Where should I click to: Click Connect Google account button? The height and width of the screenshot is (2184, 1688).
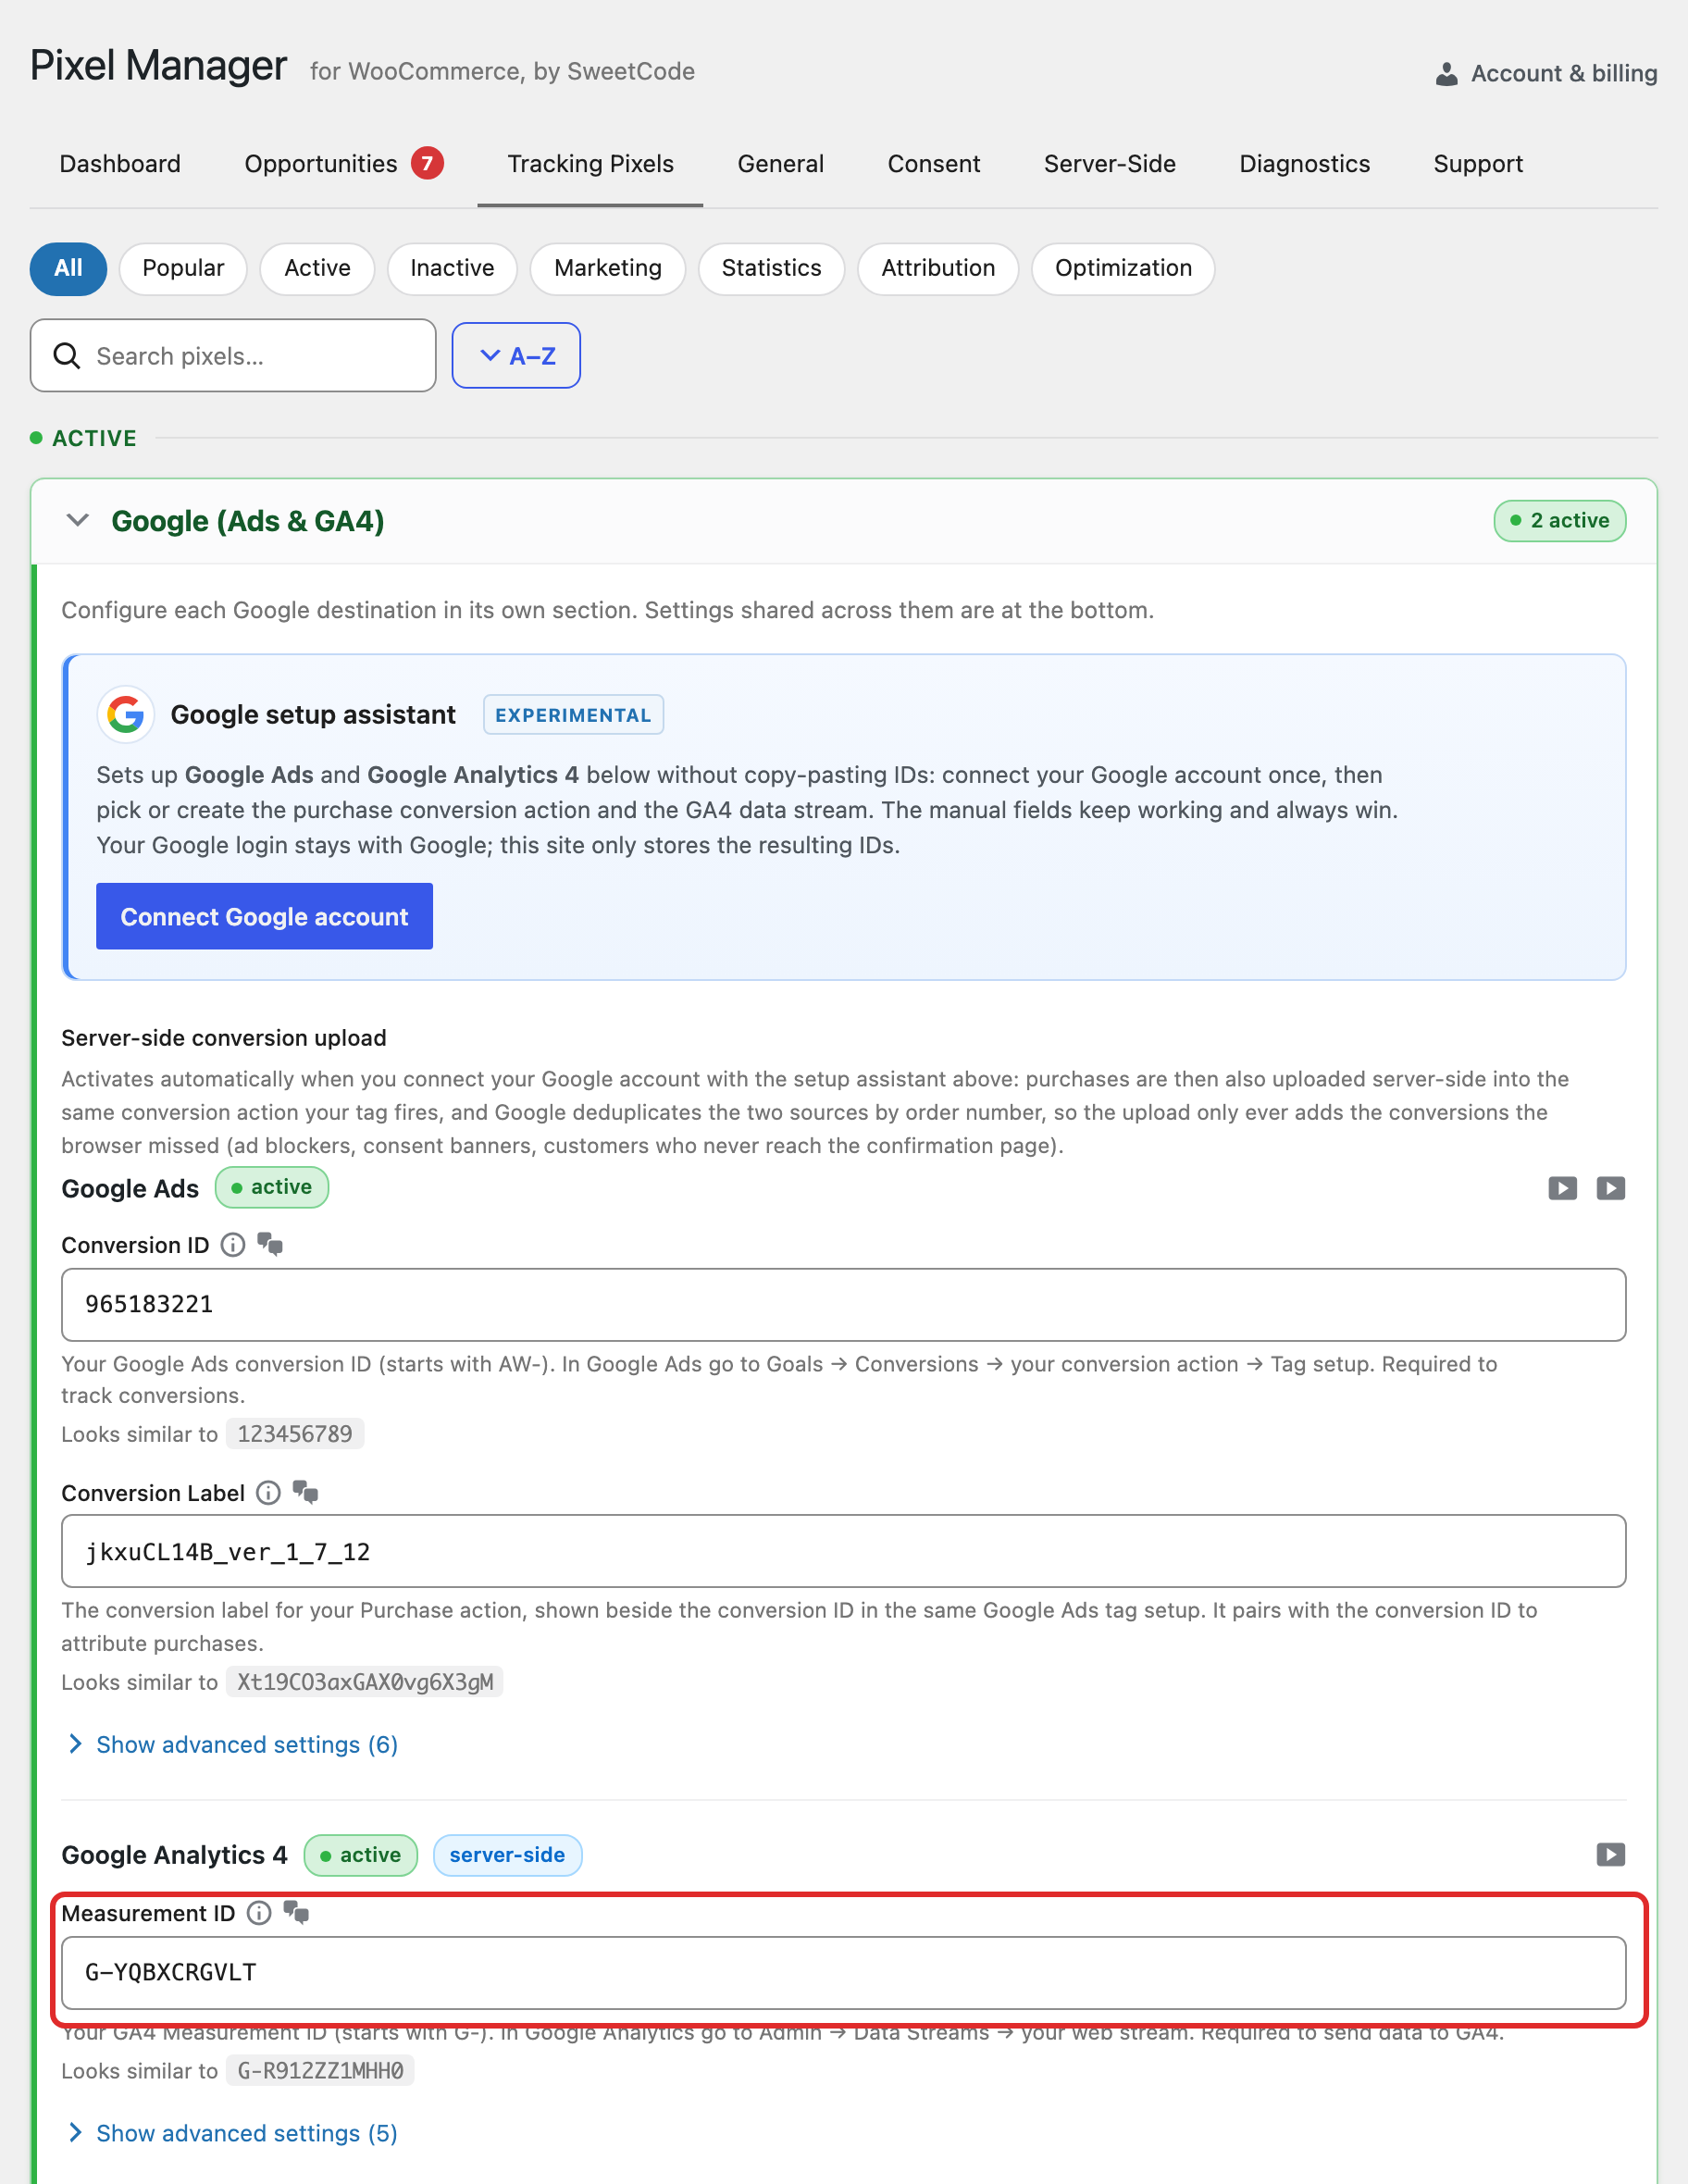click(x=264, y=916)
